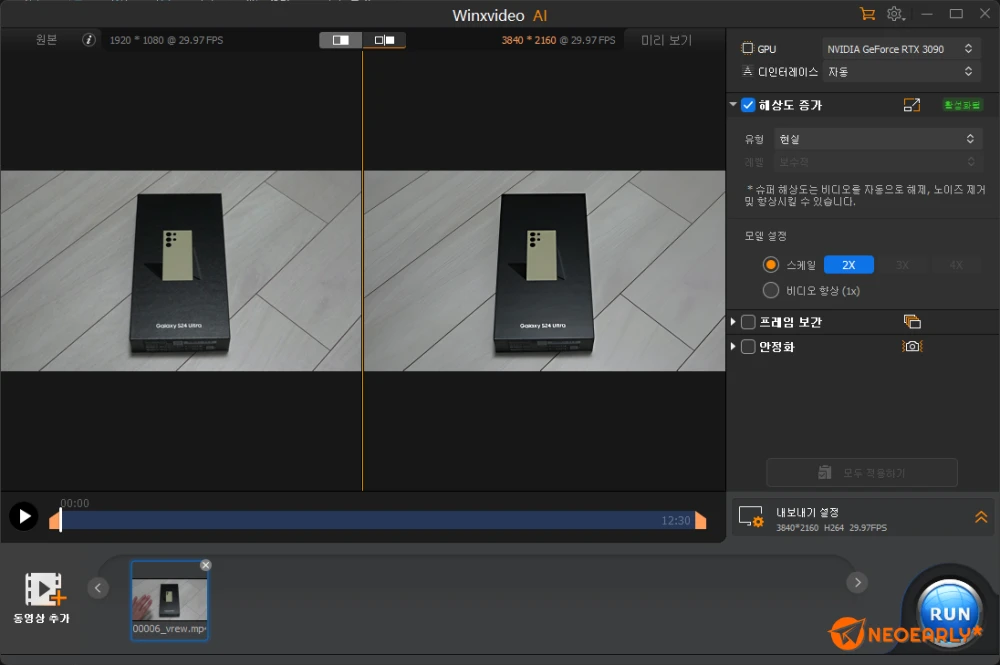Click the 12:30 duration label
Viewport: 1000px width, 665px height.
(x=675, y=521)
